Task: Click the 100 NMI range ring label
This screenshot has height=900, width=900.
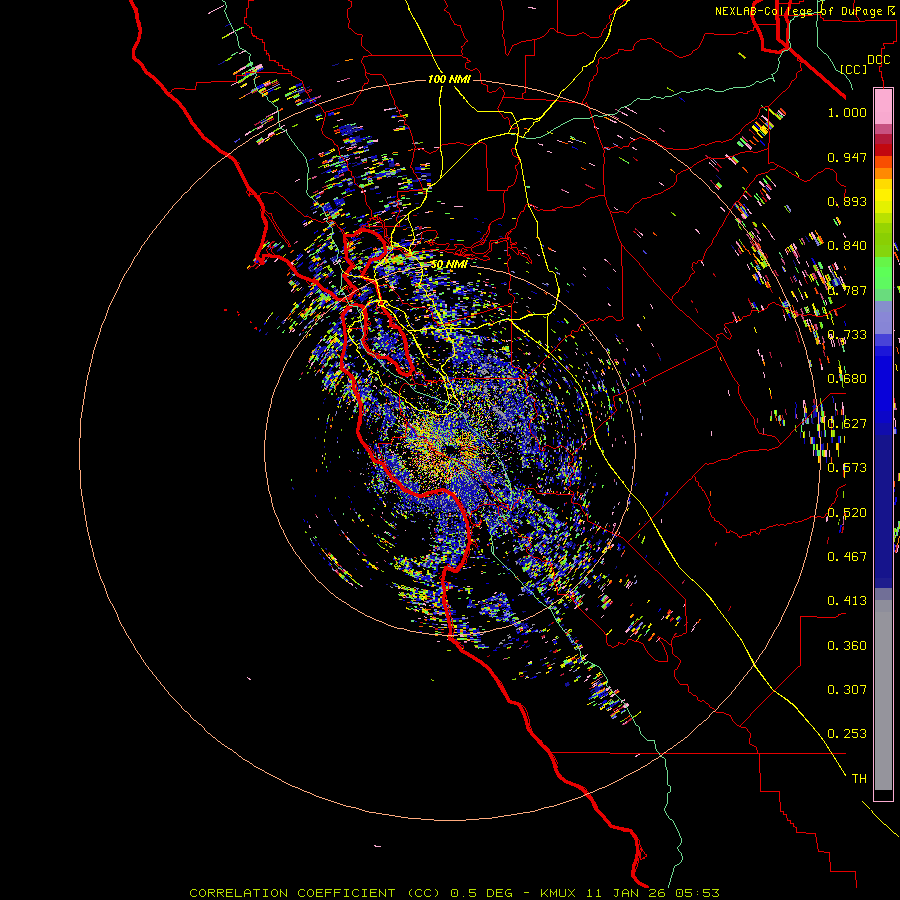Action: click(x=449, y=79)
